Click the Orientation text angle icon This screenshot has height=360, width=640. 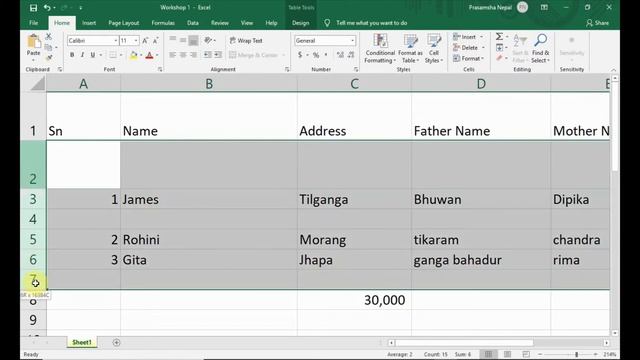208,40
